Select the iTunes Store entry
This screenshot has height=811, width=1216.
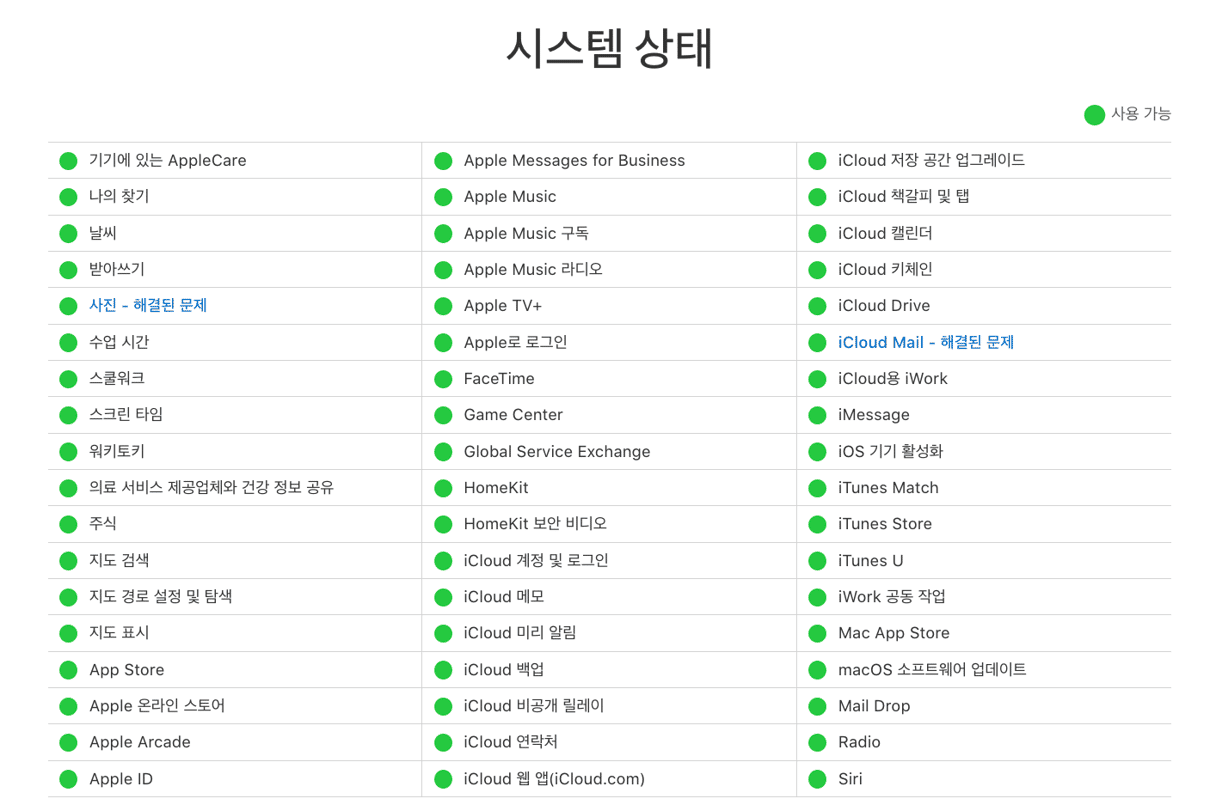click(884, 524)
